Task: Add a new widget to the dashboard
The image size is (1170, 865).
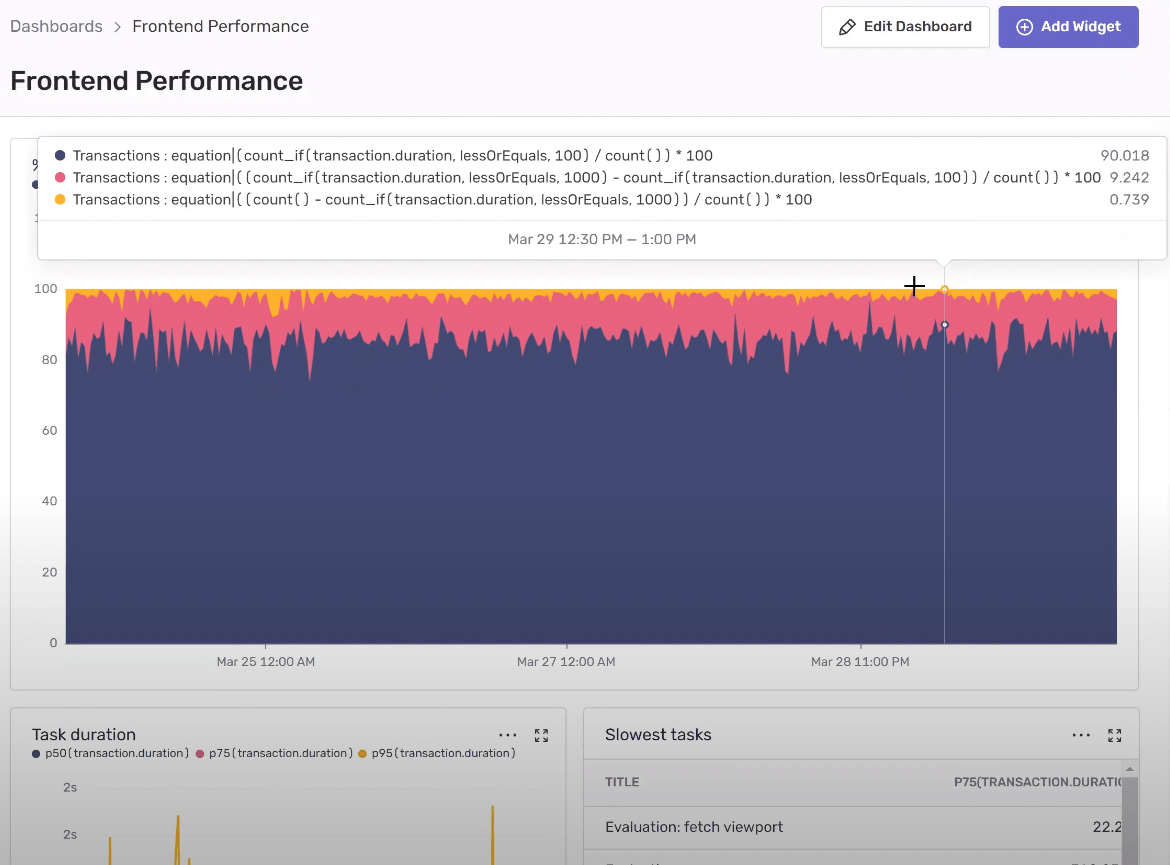Action: (x=1068, y=27)
